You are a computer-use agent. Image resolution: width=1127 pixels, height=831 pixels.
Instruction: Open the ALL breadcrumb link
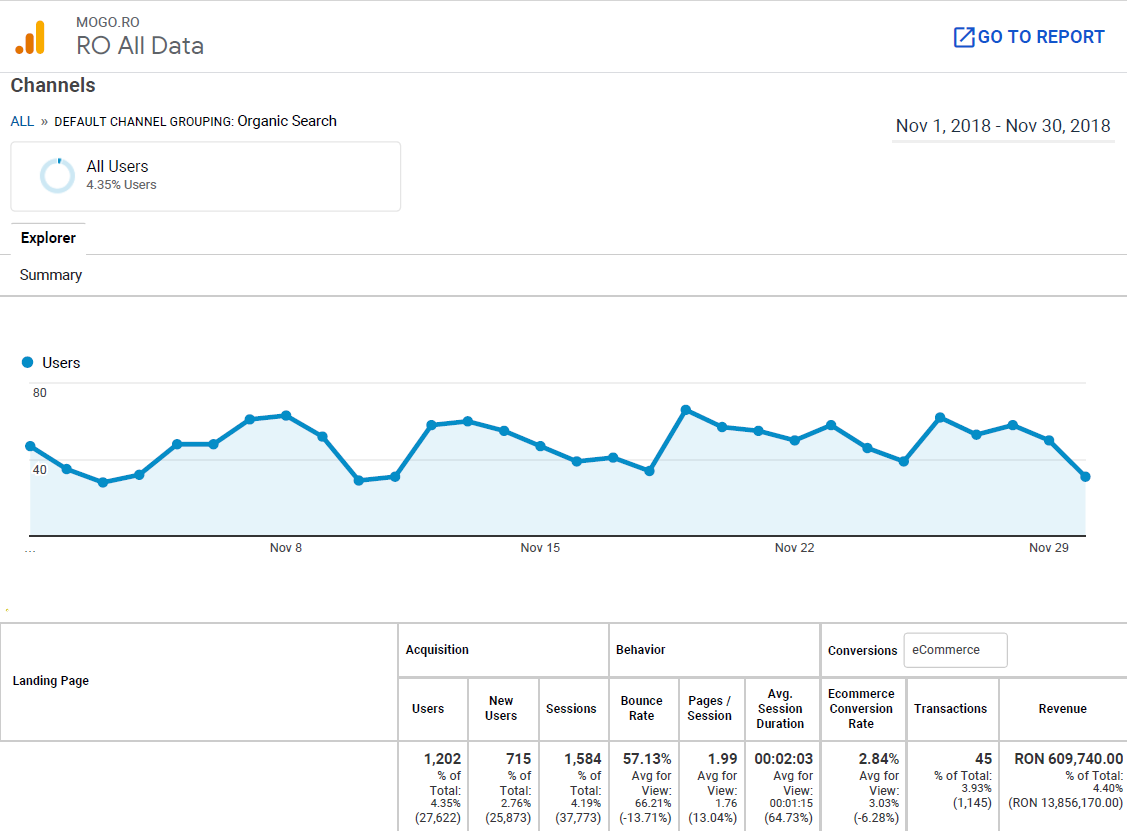point(22,121)
